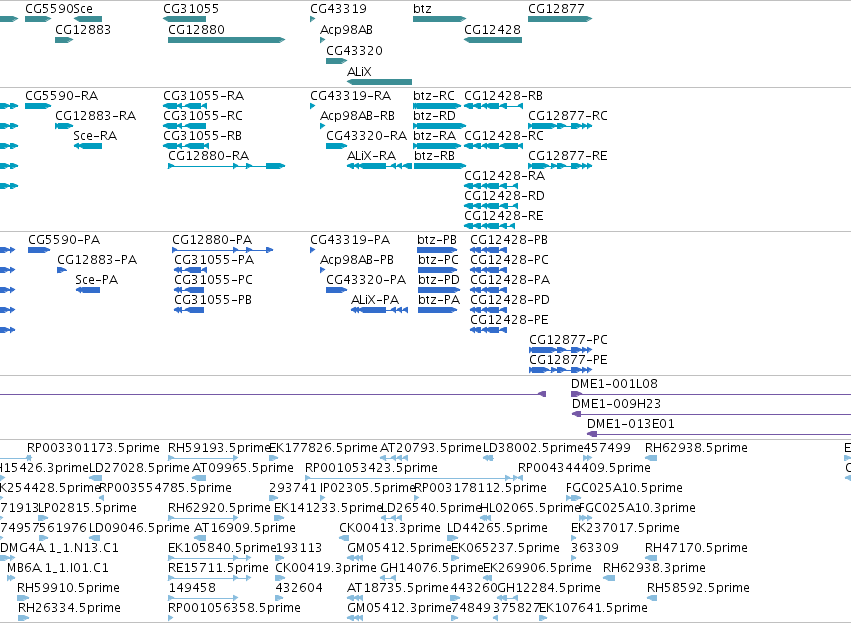
Task: Click the CG12883 gene label
Action: coord(83,30)
